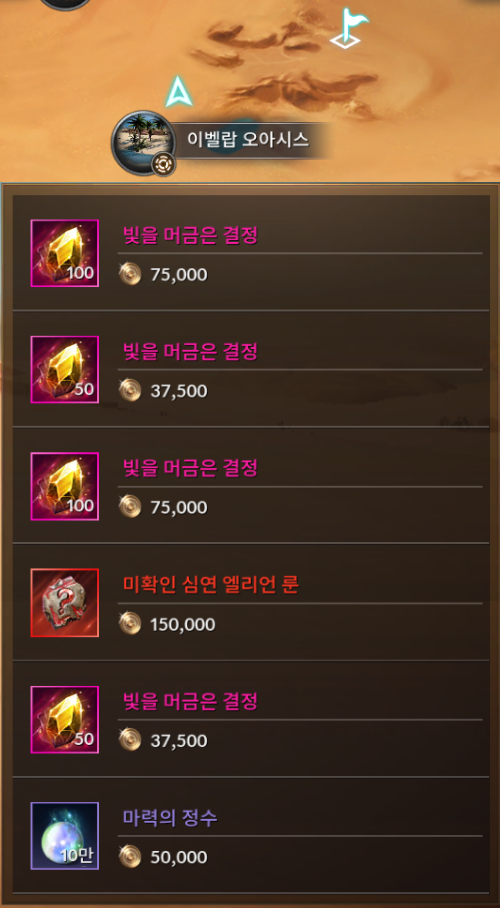Image resolution: width=500 pixels, height=908 pixels.
Task: Select the 150,000 silver price
Action: (x=183, y=624)
